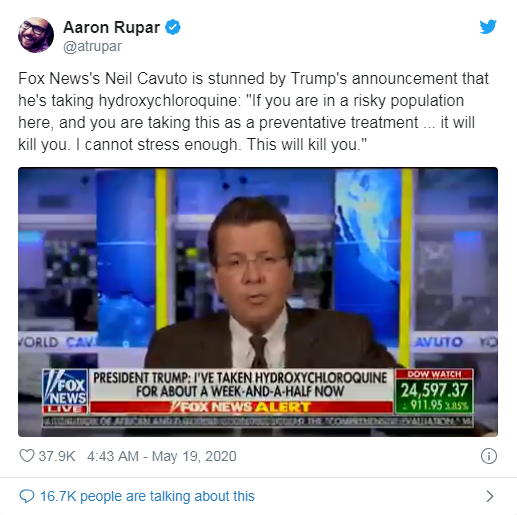Play the embedded Fox News video
Screen dimensions: 517x515
(258, 302)
